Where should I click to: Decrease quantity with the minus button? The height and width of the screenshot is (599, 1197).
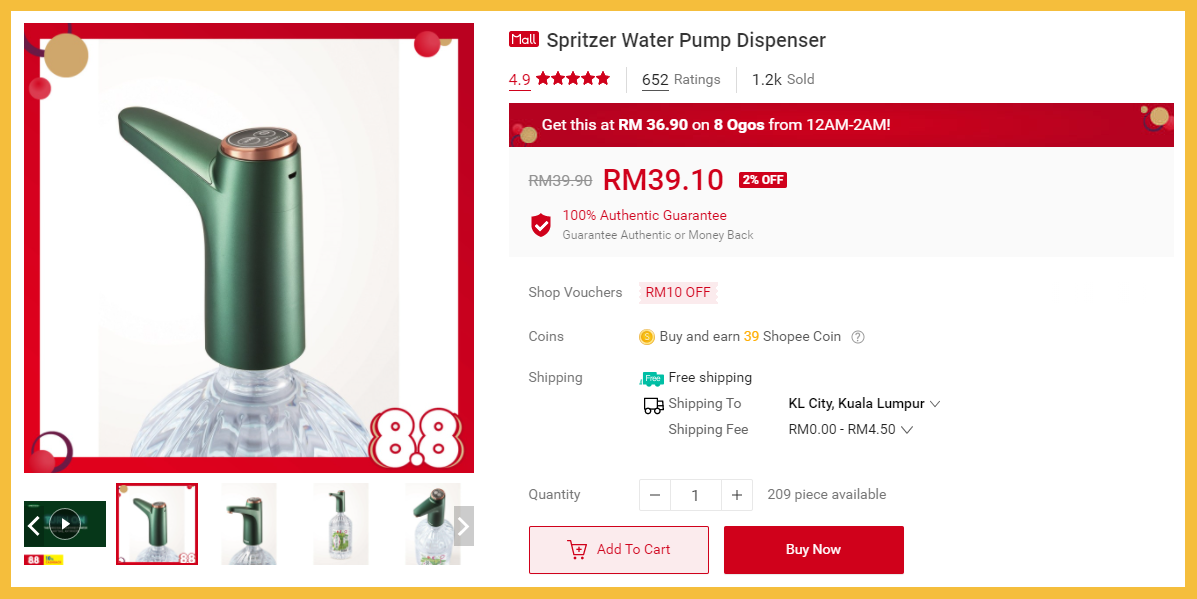coord(655,495)
